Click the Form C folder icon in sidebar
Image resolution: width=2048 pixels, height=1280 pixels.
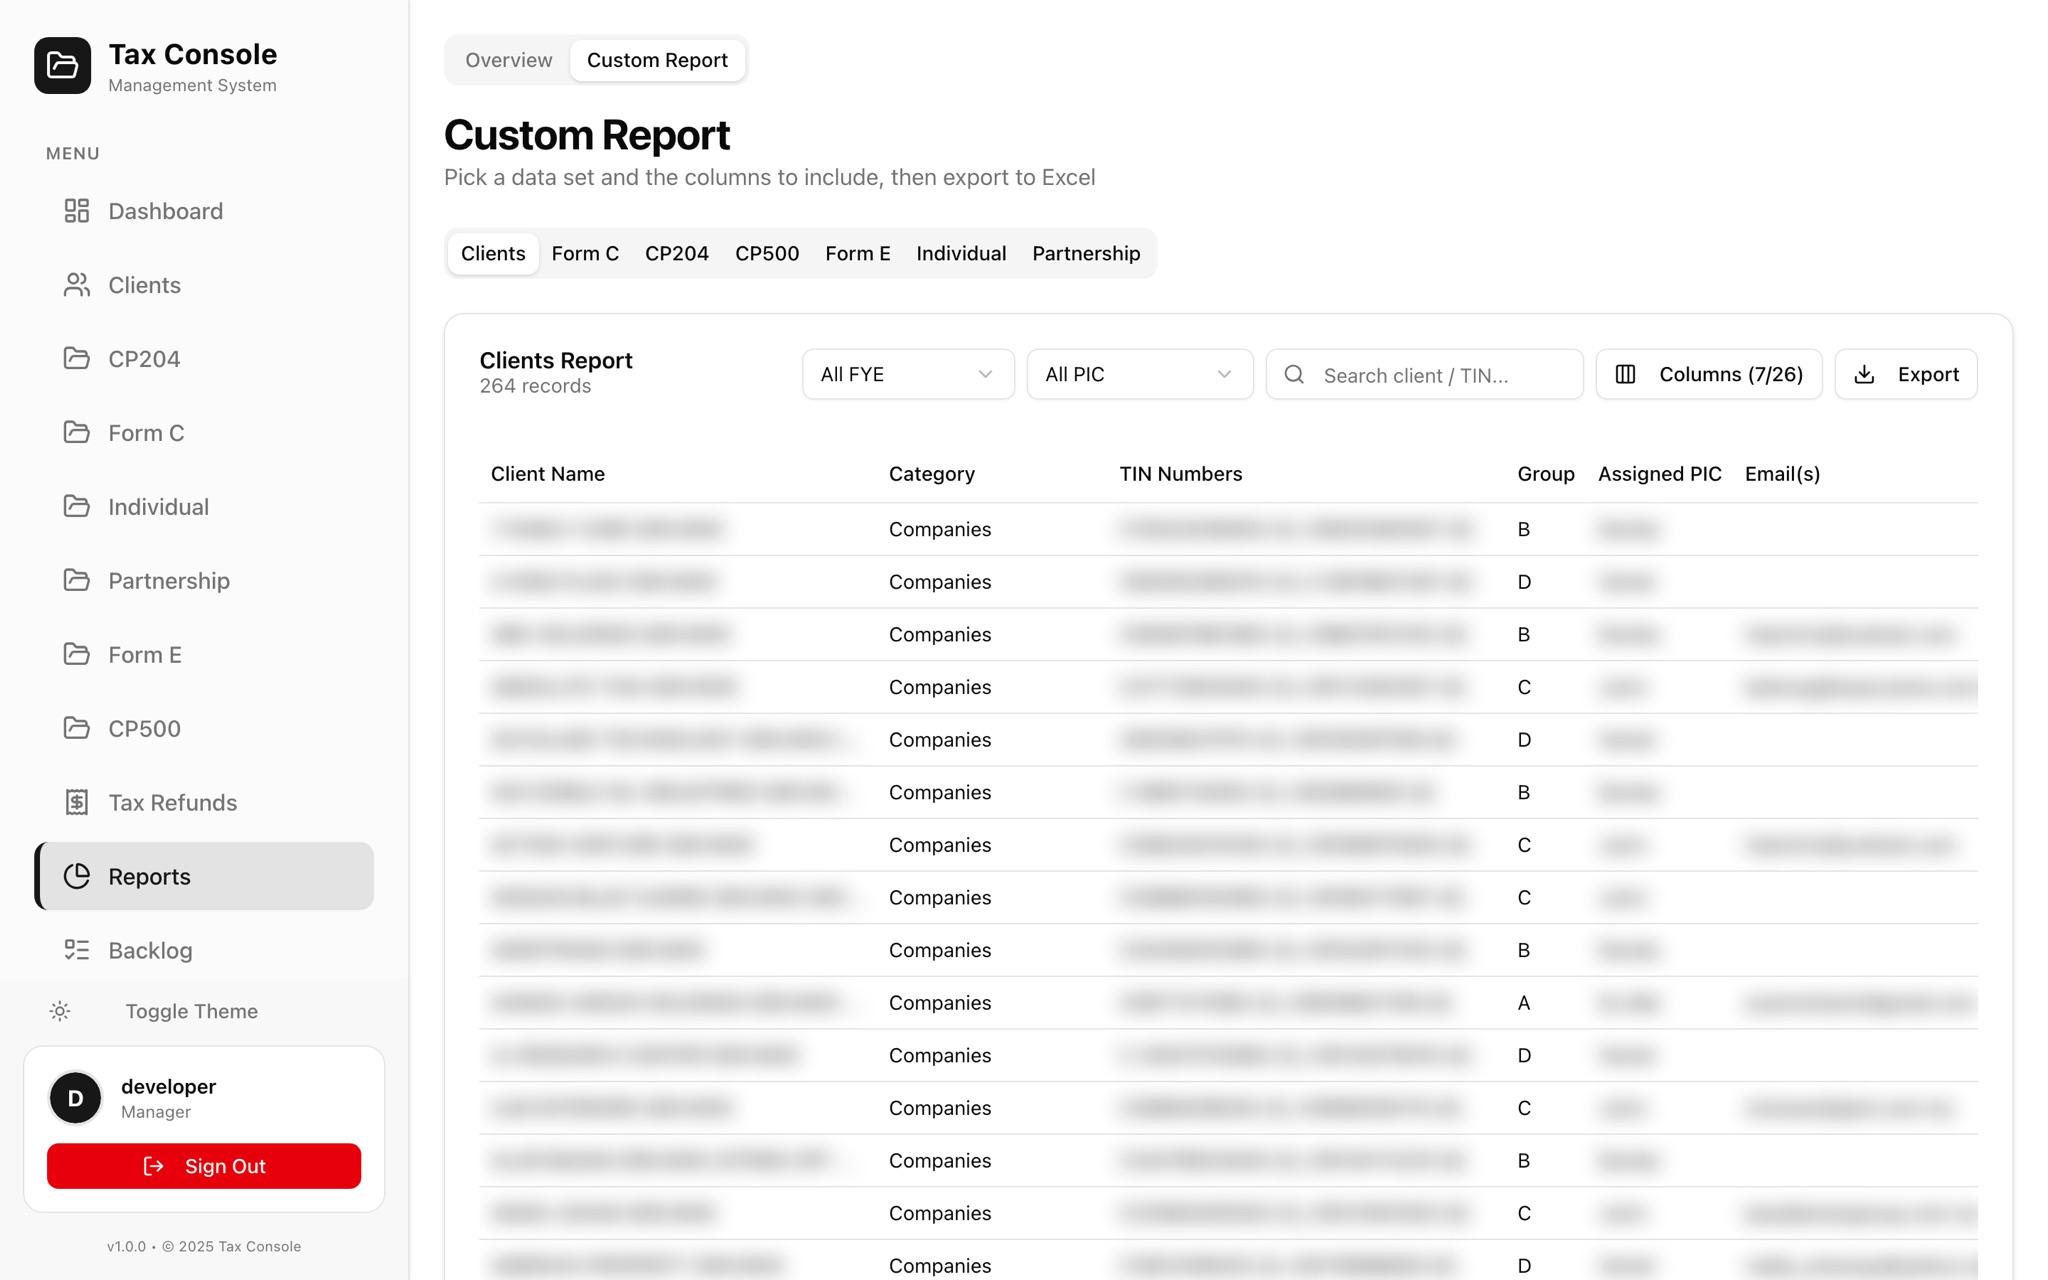[x=77, y=433]
